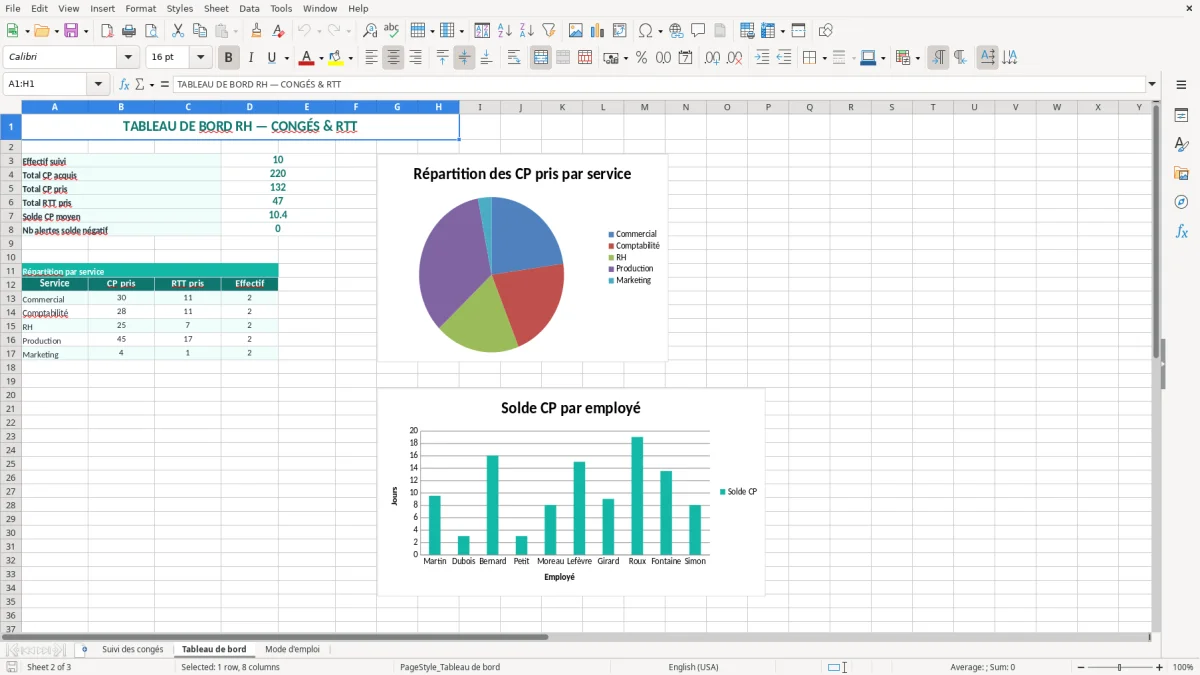Toggle Center Vertically alignment
1200x675 pixels.
tap(464, 58)
